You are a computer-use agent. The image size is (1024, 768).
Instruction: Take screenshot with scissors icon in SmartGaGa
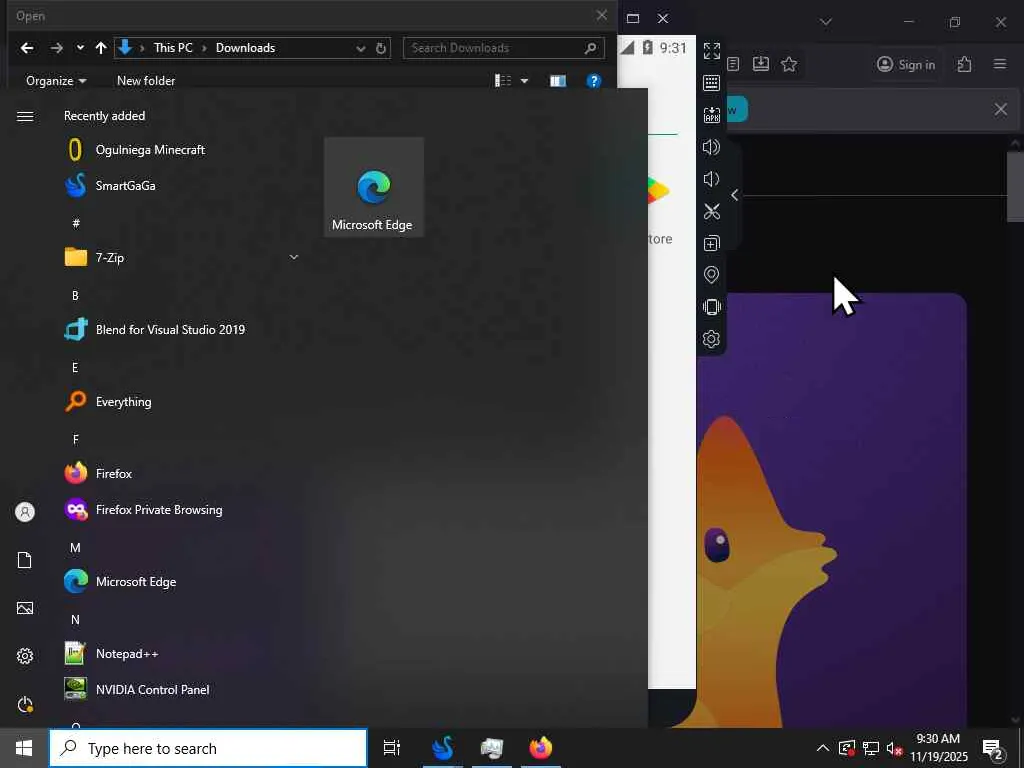(712, 211)
